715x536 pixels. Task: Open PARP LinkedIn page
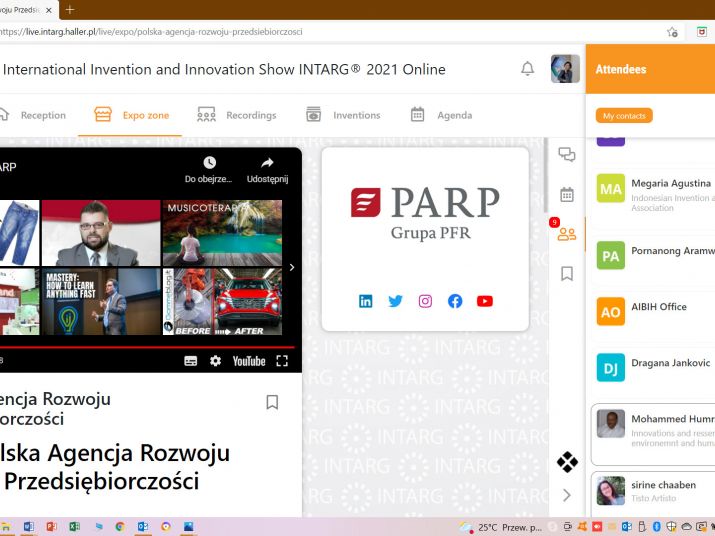point(366,301)
